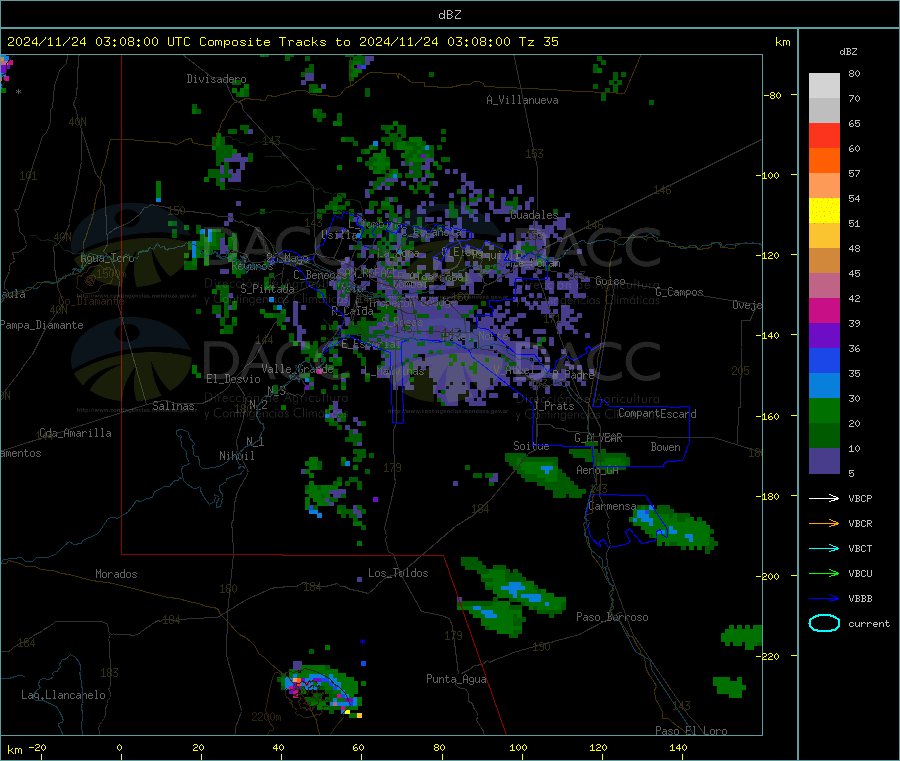Click the 'Cda_Amarilla' map label
This screenshot has height=761, width=900.
pyautogui.click(x=75, y=433)
